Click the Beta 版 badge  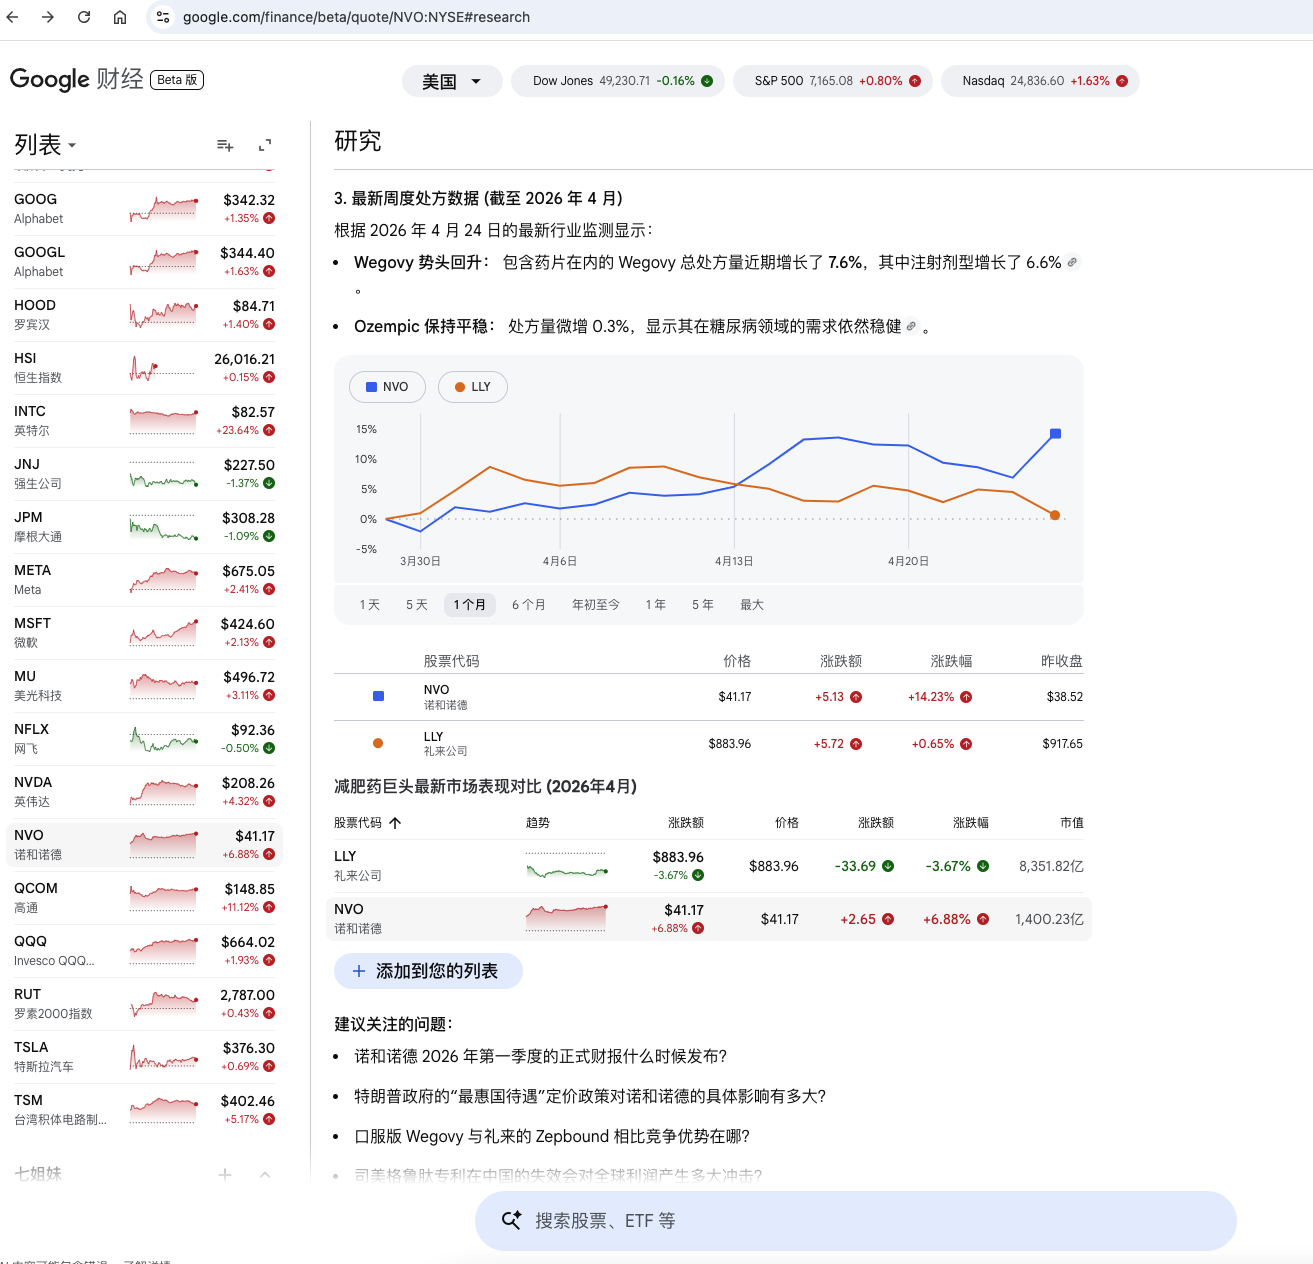coord(177,80)
